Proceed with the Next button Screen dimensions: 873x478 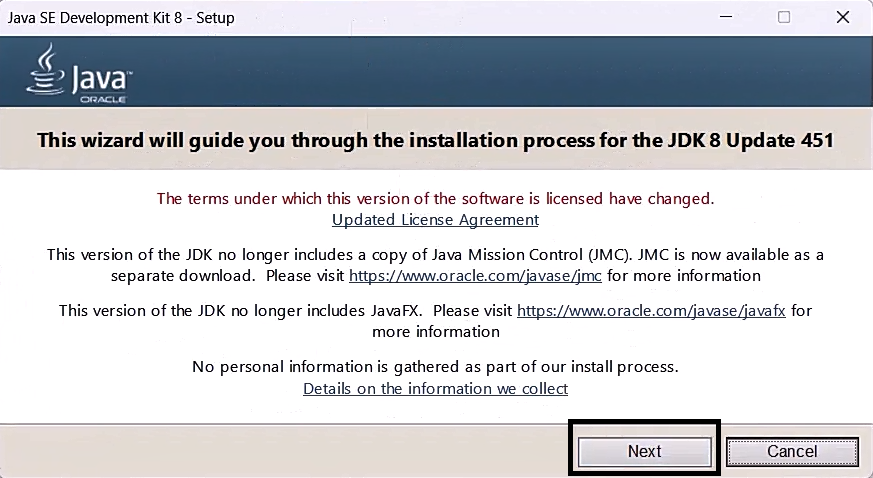[644, 451]
